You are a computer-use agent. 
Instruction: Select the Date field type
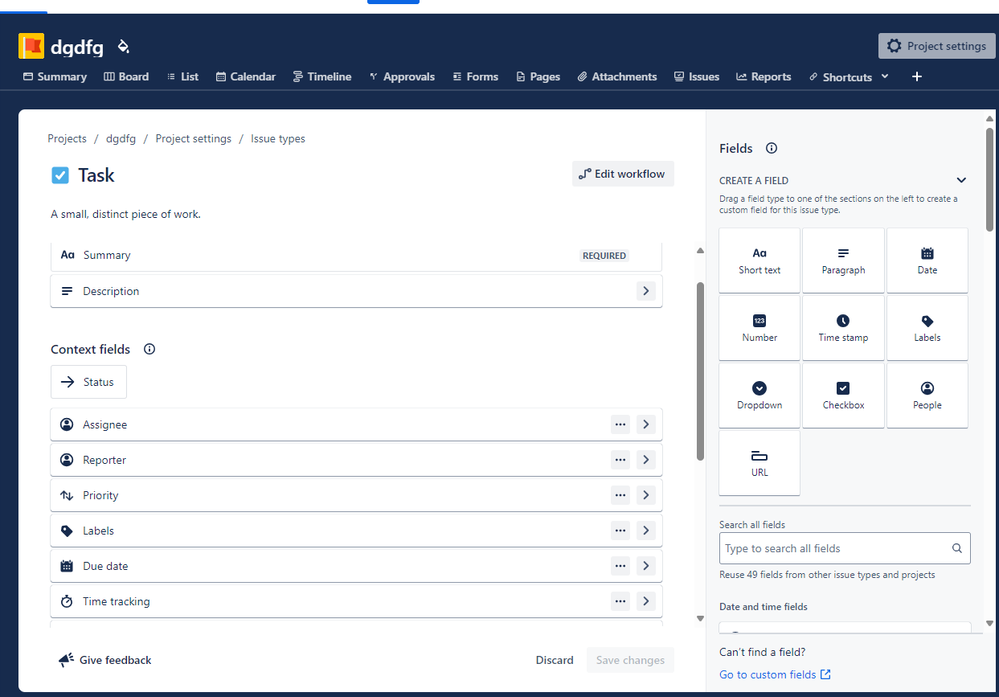927,261
